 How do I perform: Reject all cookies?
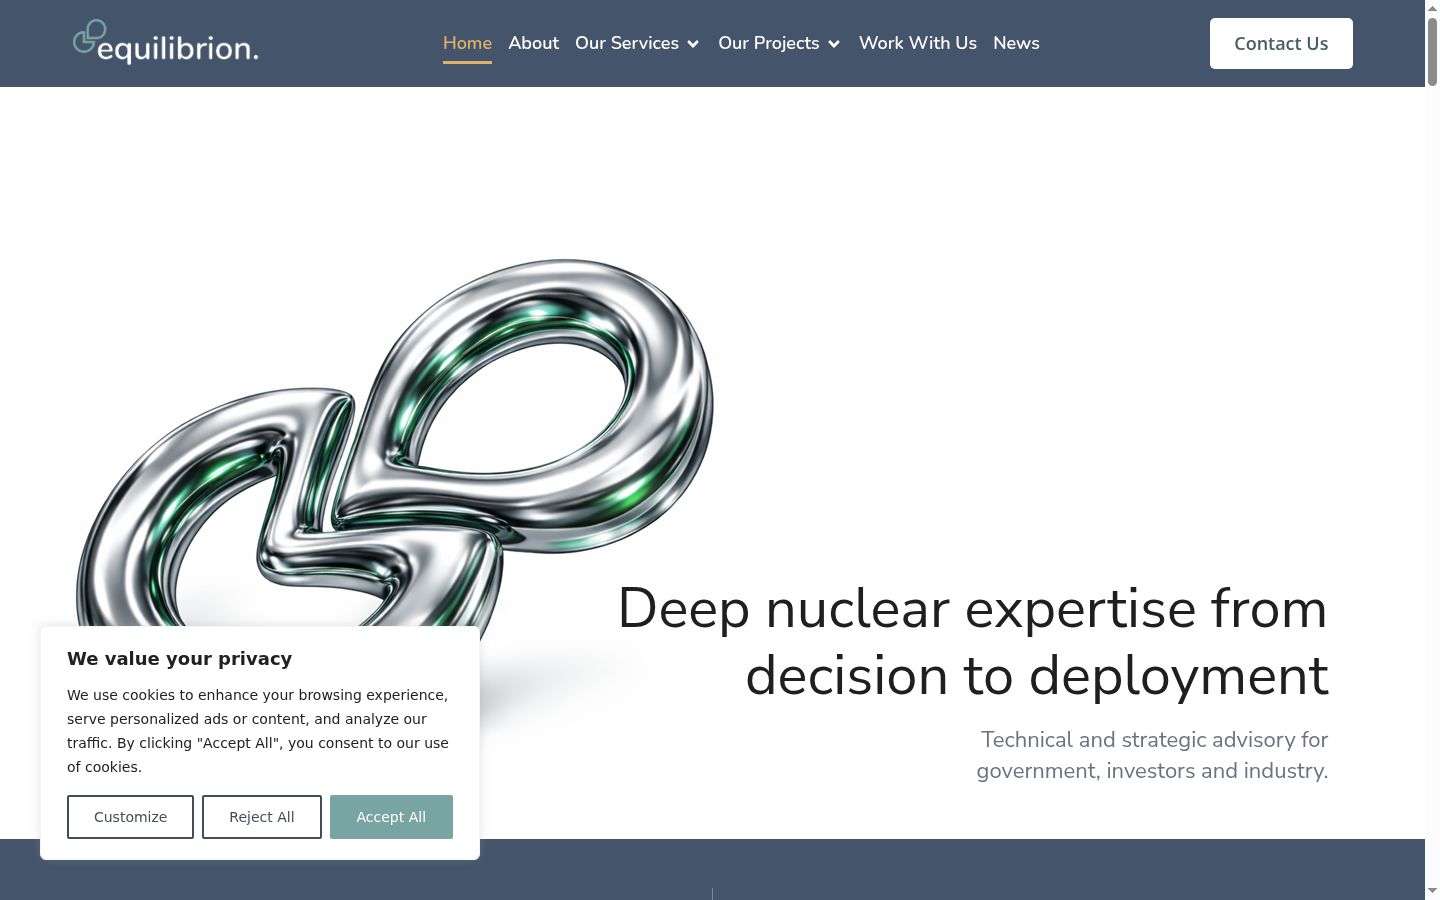pyautogui.click(x=262, y=817)
